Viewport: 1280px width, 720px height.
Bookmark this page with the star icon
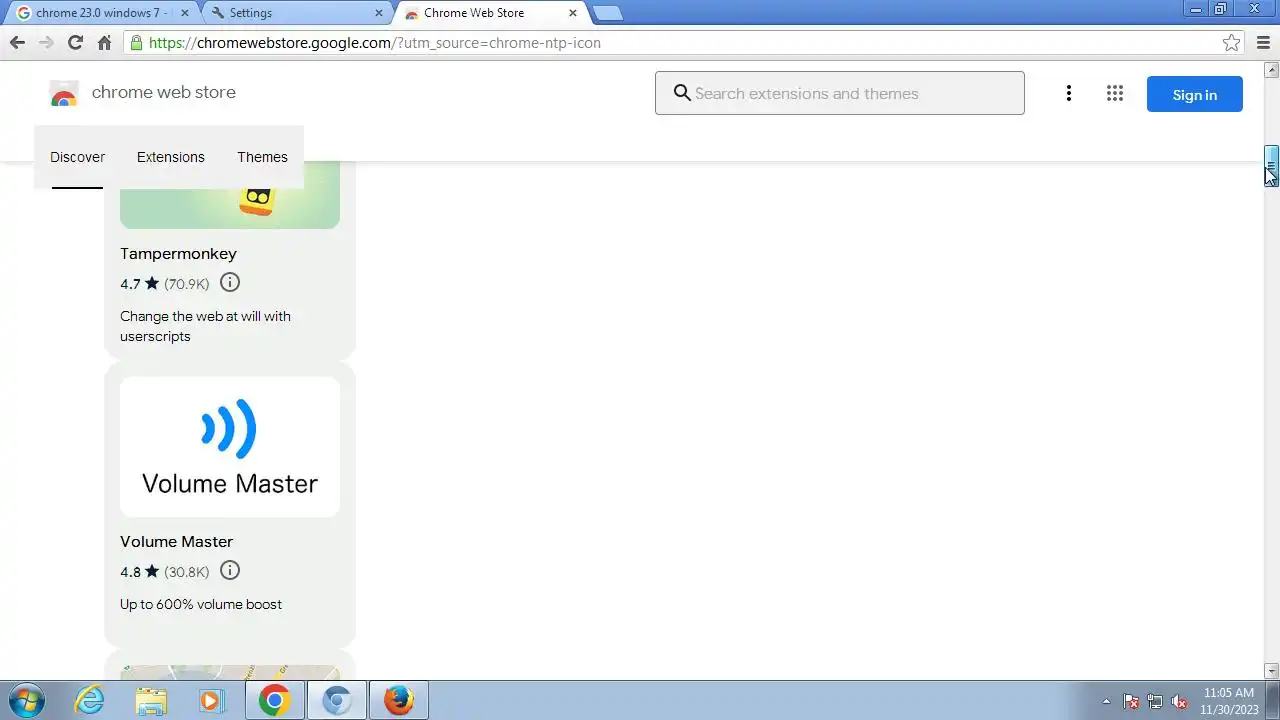(1232, 42)
